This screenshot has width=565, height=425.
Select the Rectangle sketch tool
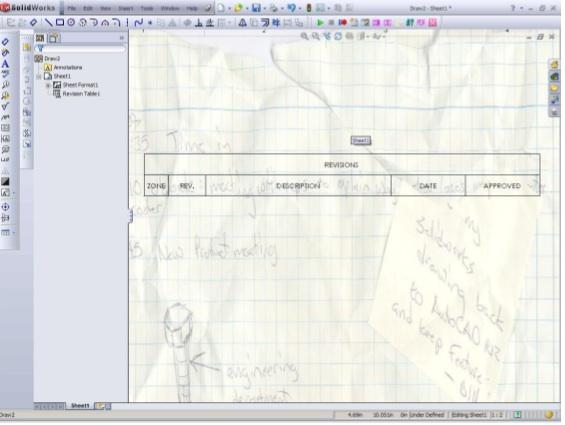pos(60,23)
